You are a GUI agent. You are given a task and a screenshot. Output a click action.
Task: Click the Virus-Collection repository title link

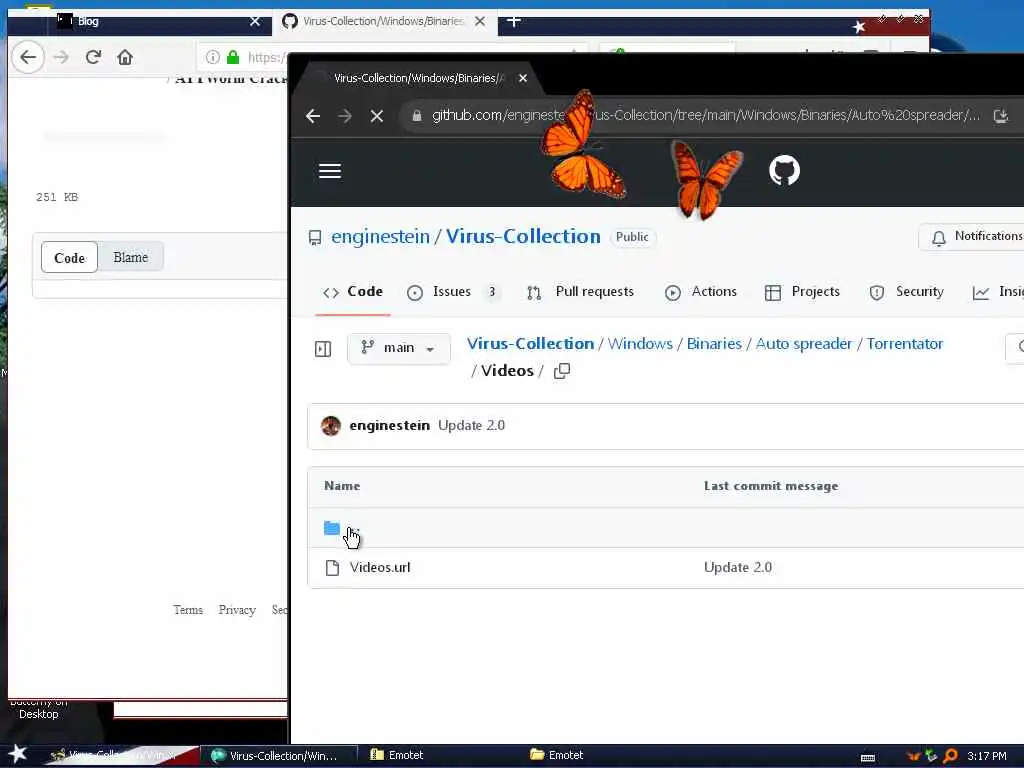tap(523, 236)
